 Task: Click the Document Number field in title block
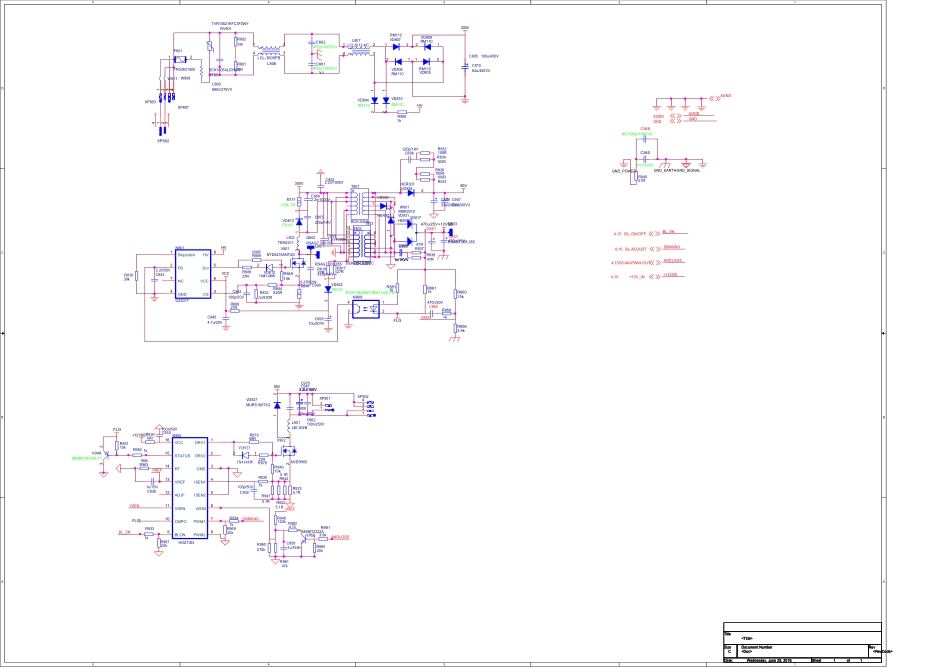(760, 647)
